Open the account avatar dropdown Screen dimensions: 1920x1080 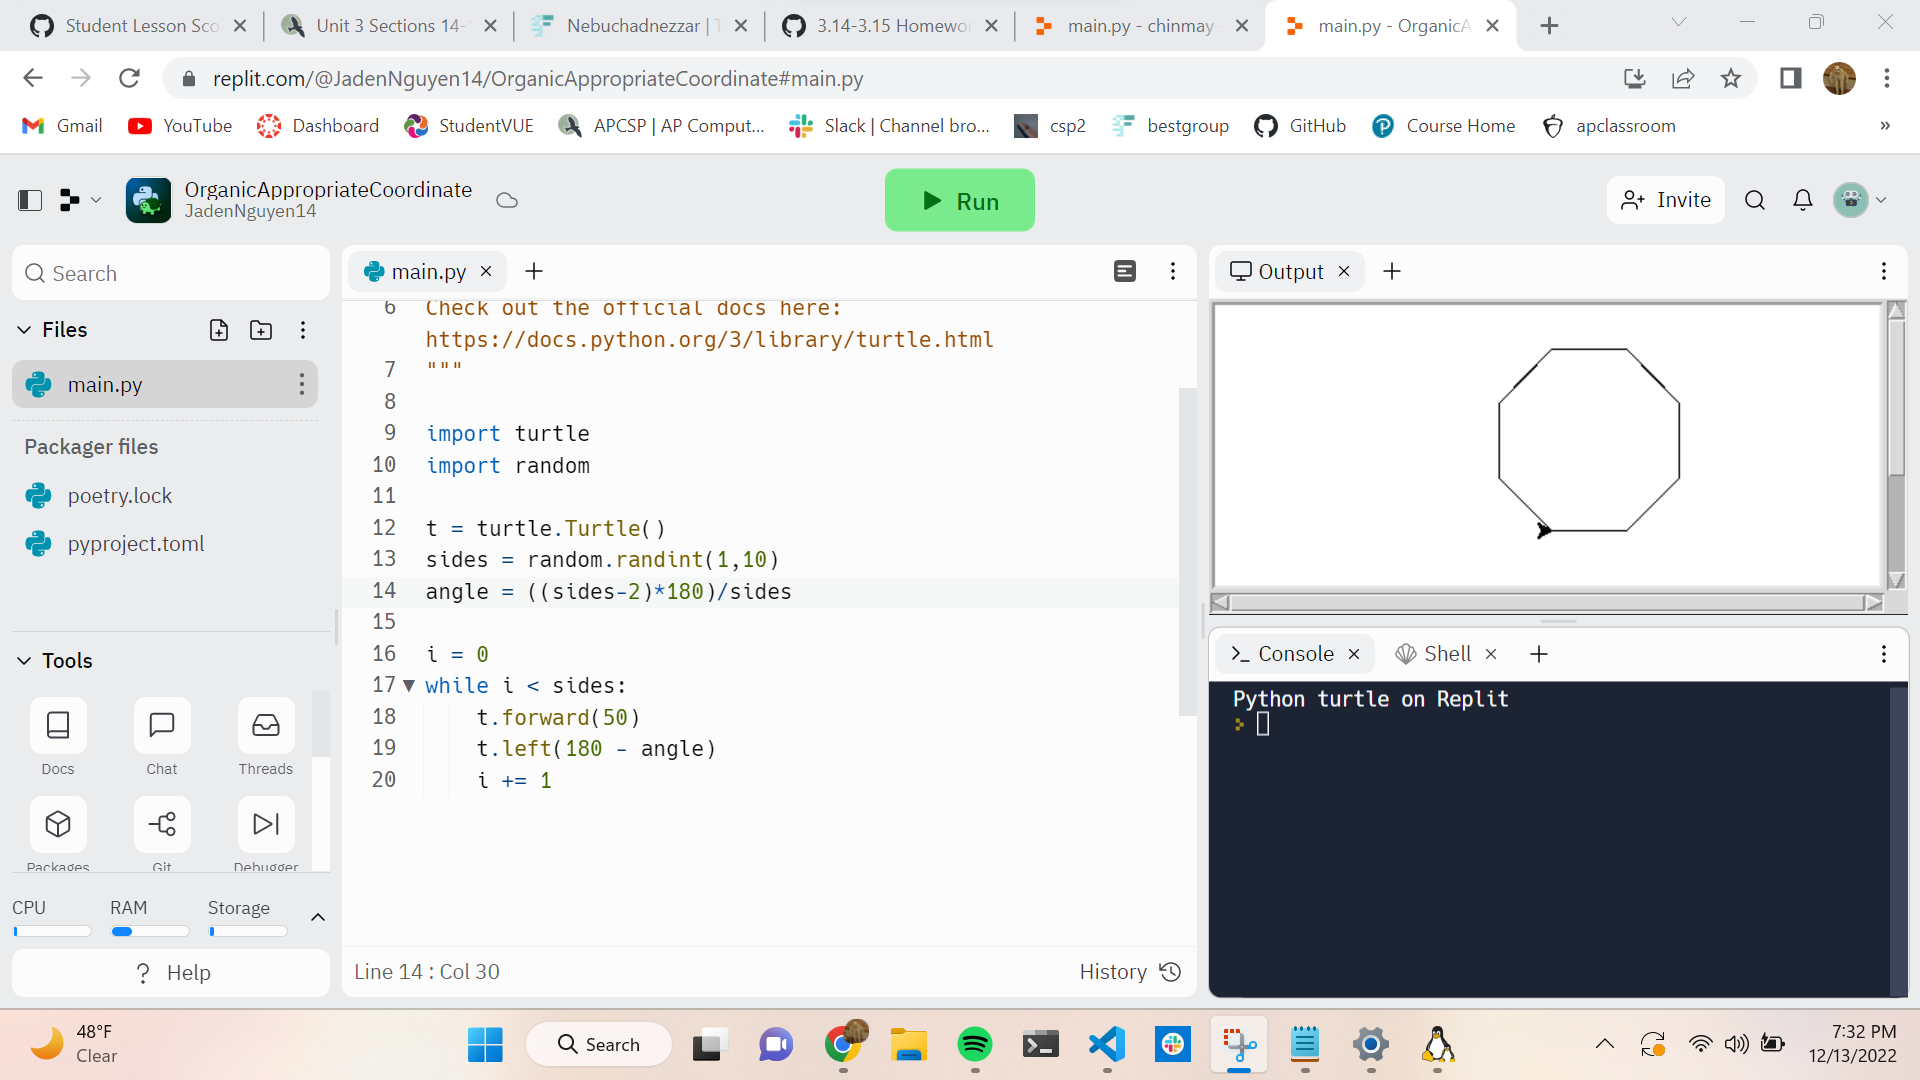[1860, 200]
